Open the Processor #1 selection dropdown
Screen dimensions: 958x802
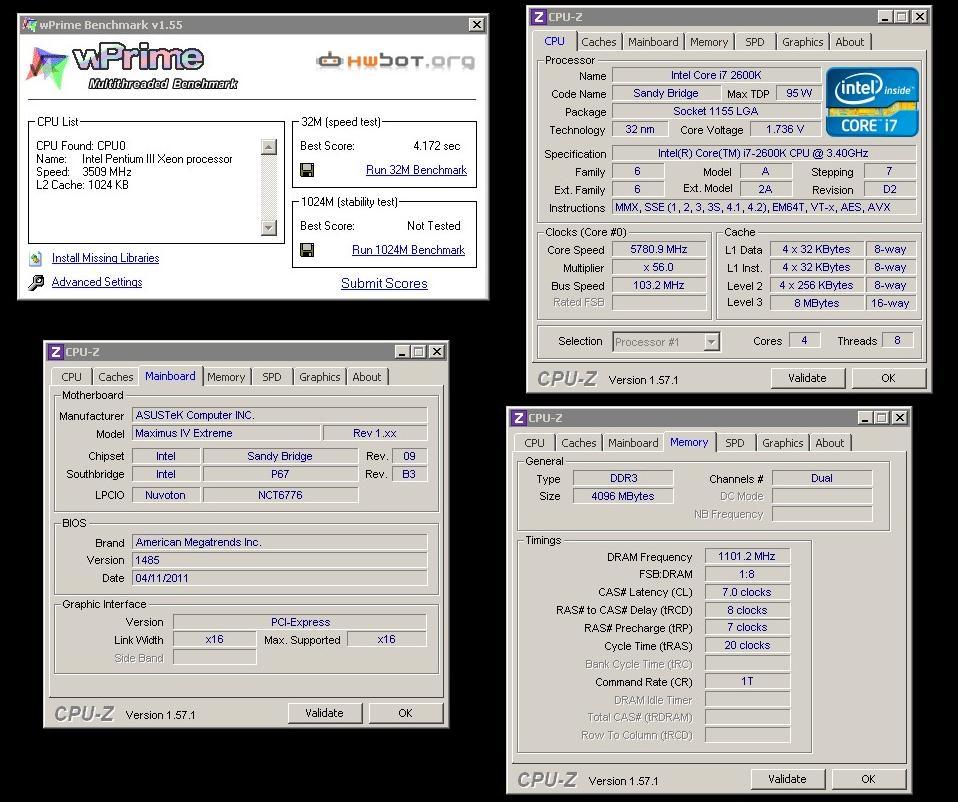pos(711,342)
